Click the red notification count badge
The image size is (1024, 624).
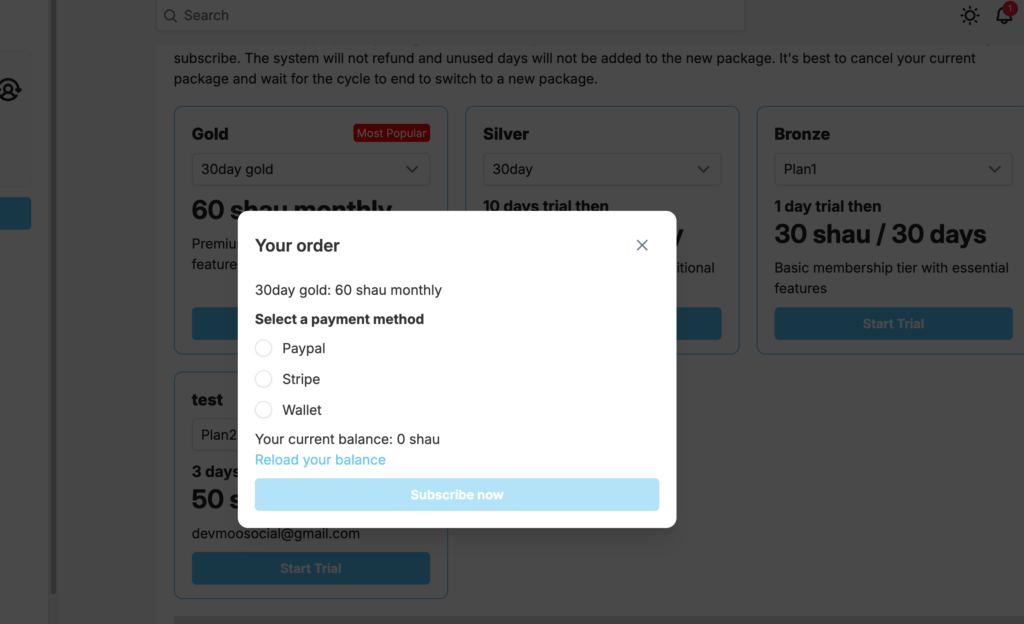[x=1010, y=8]
